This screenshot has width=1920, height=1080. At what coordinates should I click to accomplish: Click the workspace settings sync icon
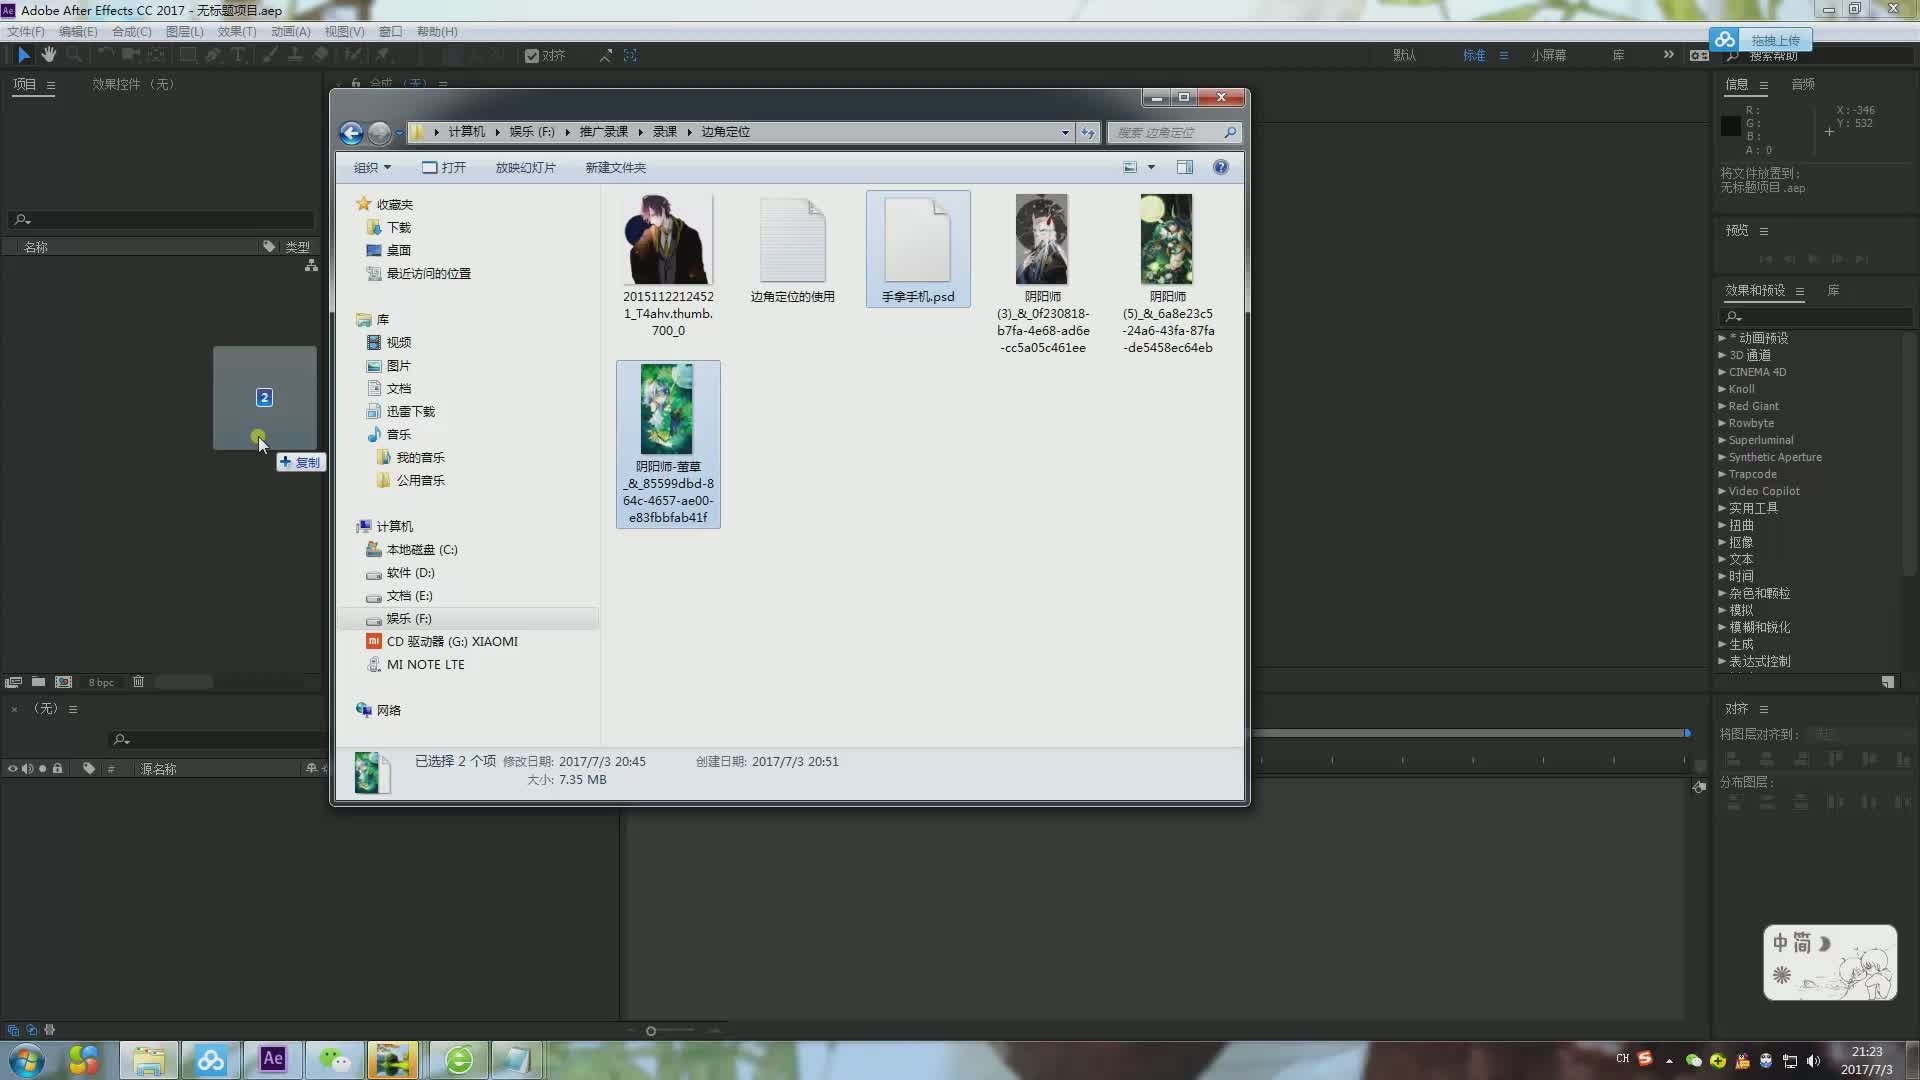coord(1699,55)
